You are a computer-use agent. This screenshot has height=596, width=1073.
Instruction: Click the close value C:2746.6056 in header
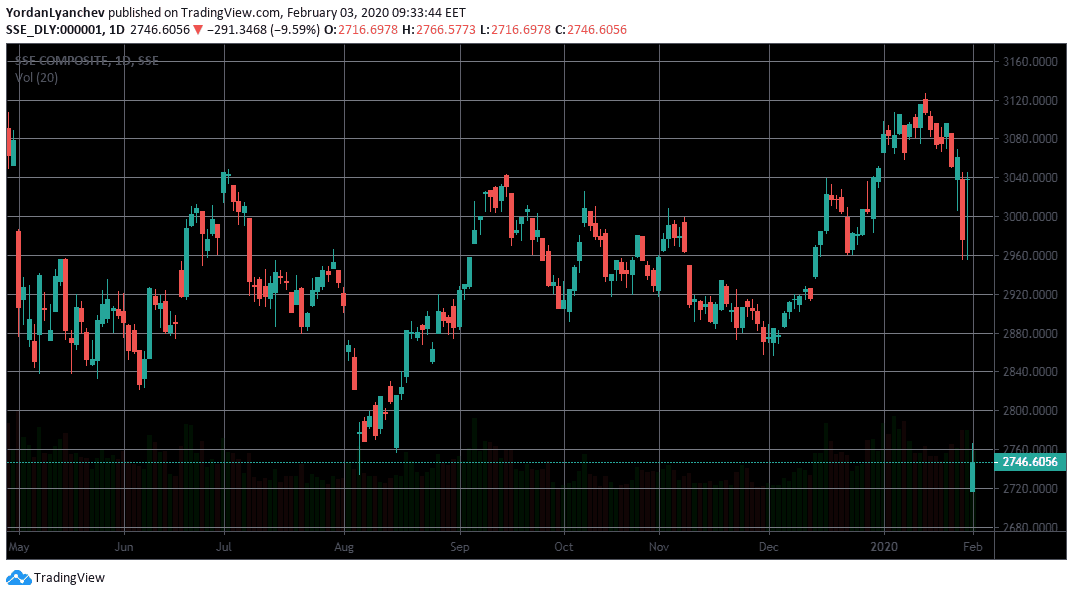pos(591,29)
